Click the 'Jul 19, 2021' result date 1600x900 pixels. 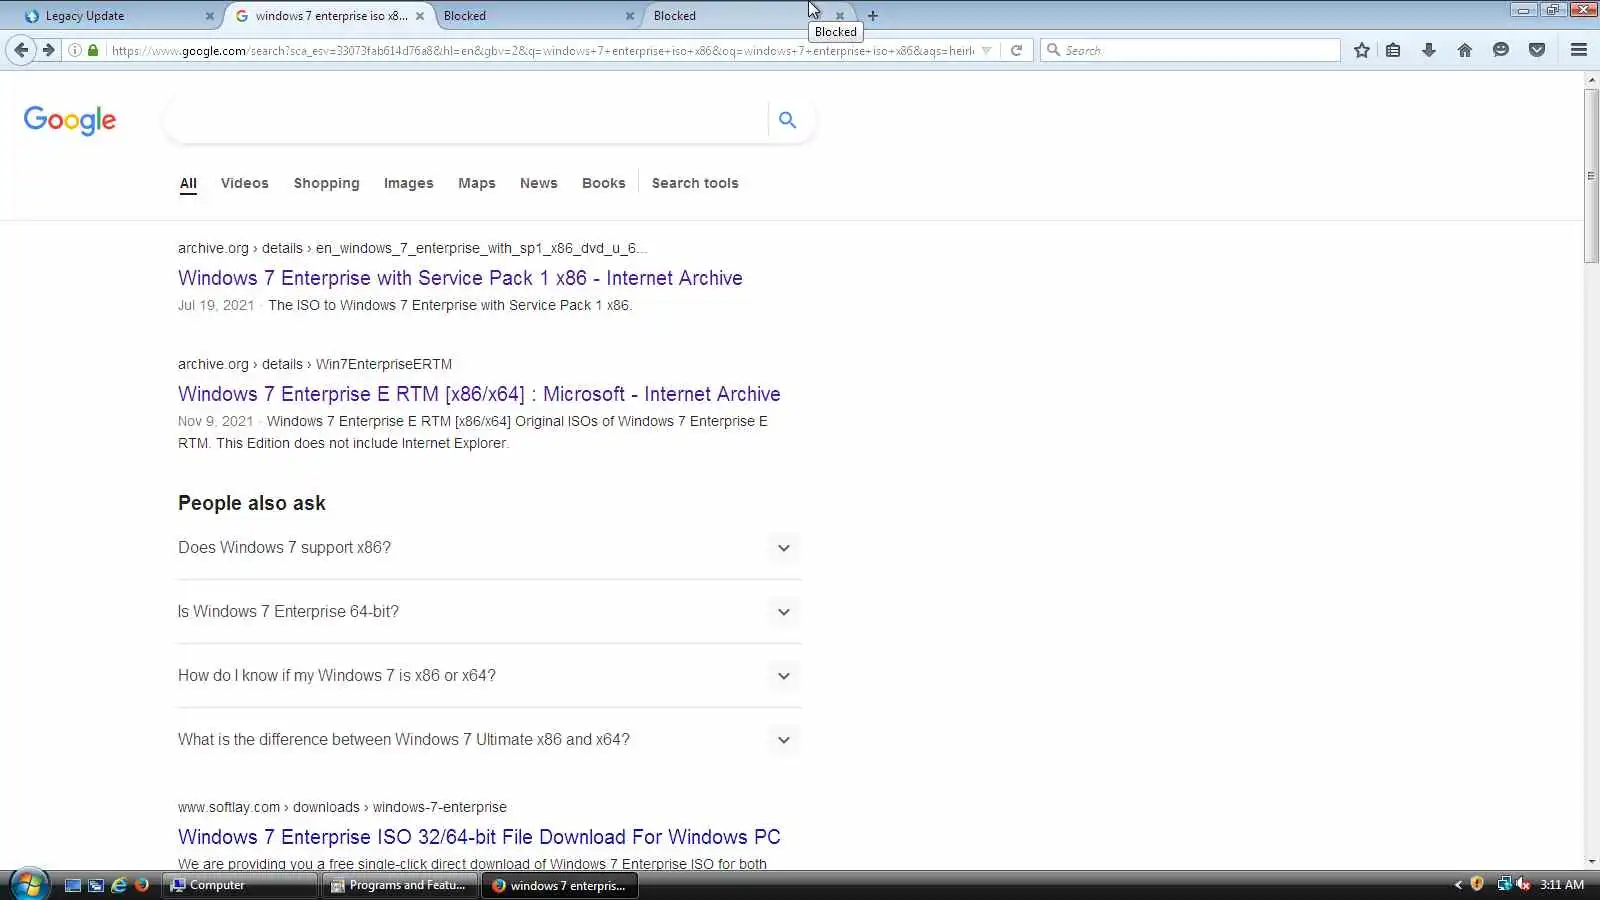click(x=216, y=305)
